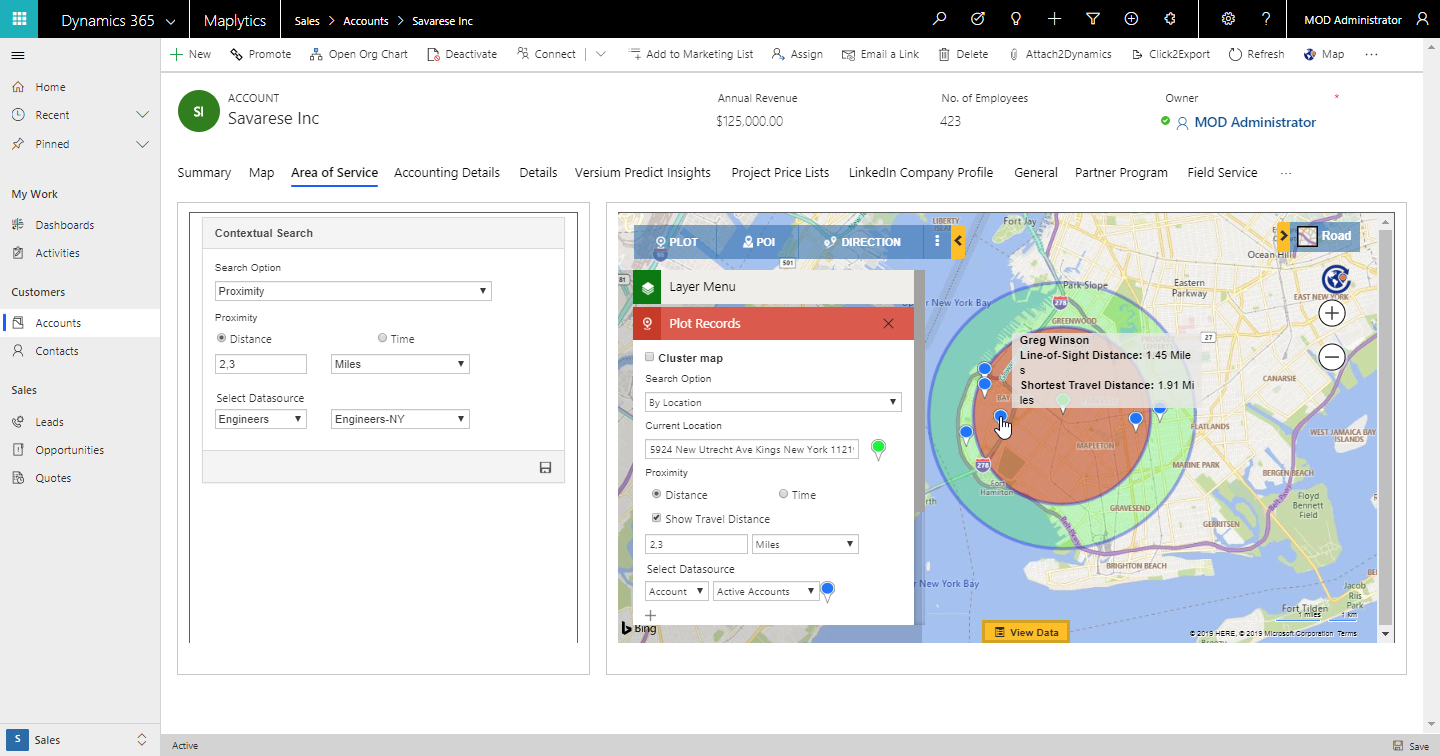Open the PLOT menu on map toolbar
The height and width of the screenshot is (756, 1440).
(x=676, y=241)
